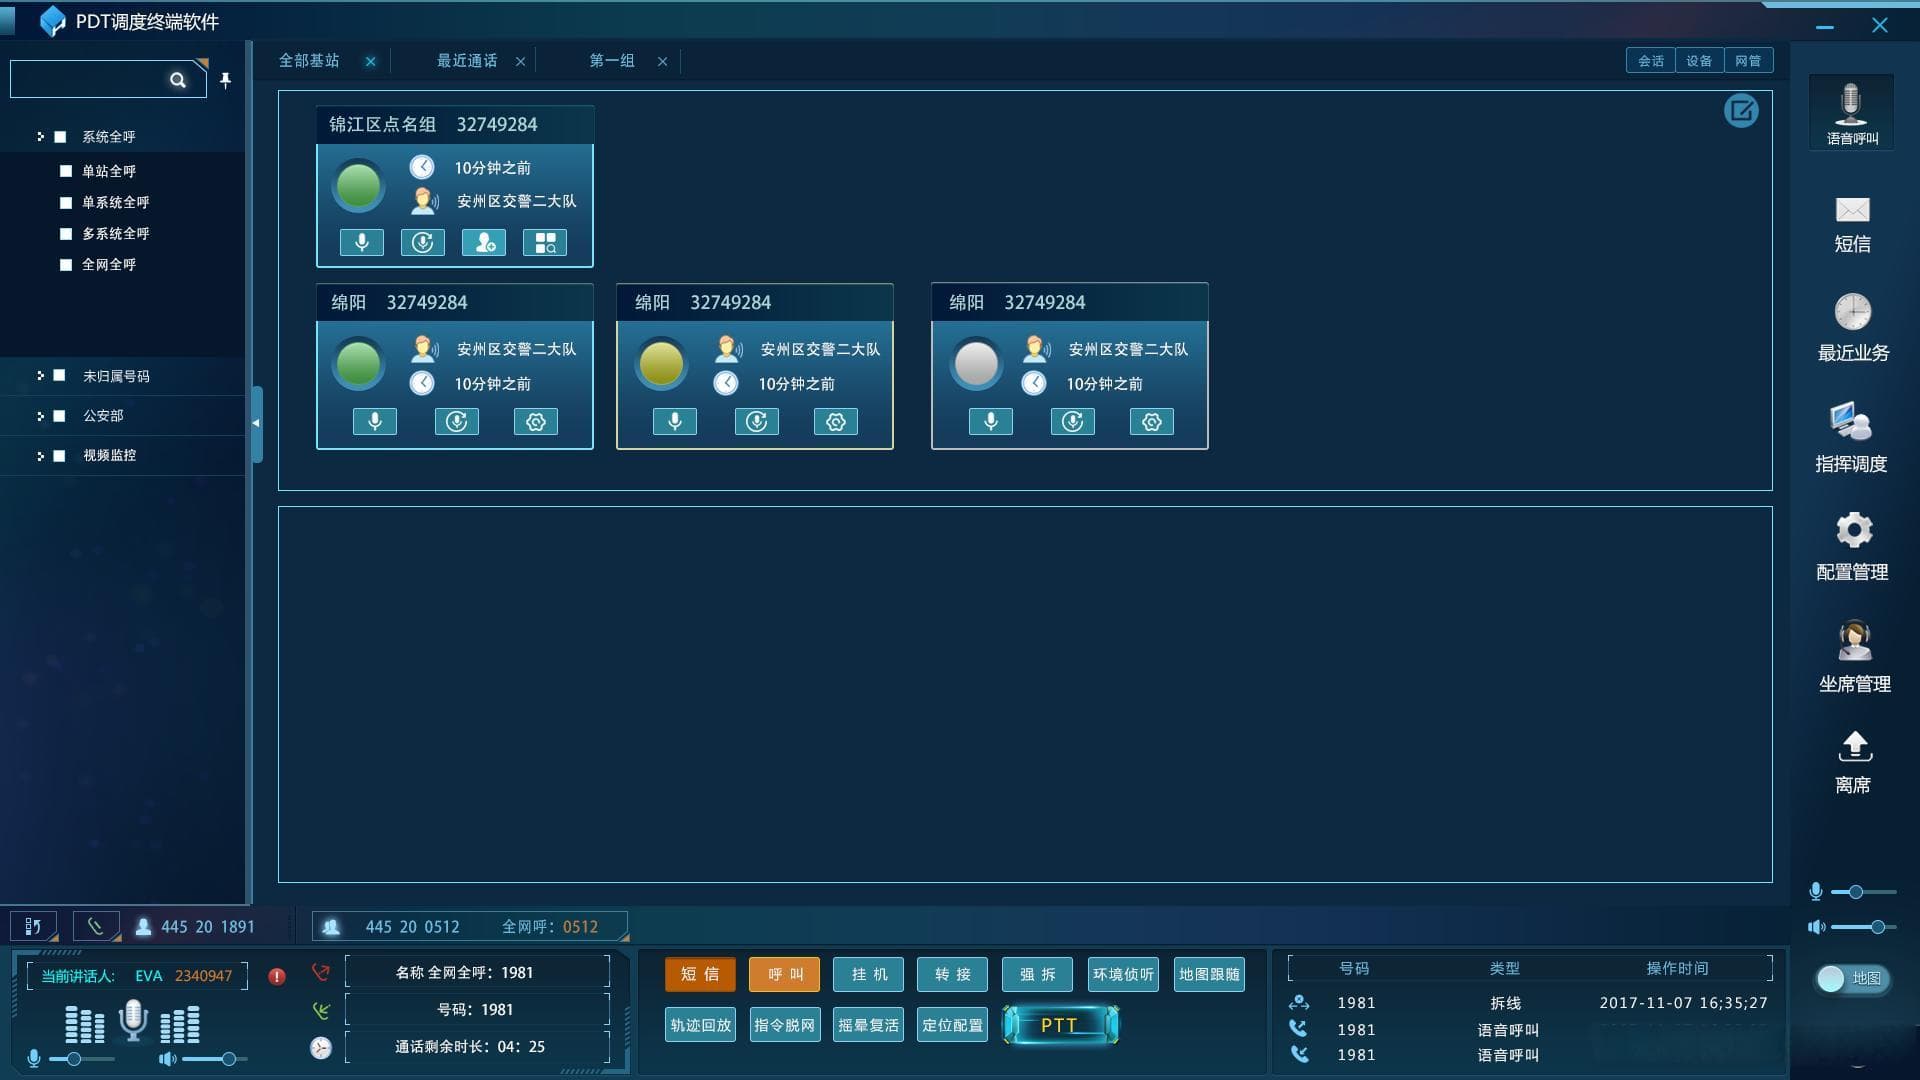Click settings gear in green-status 绵阳 card
The height and width of the screenshot is (1080, 1920).
click(536, 421)
